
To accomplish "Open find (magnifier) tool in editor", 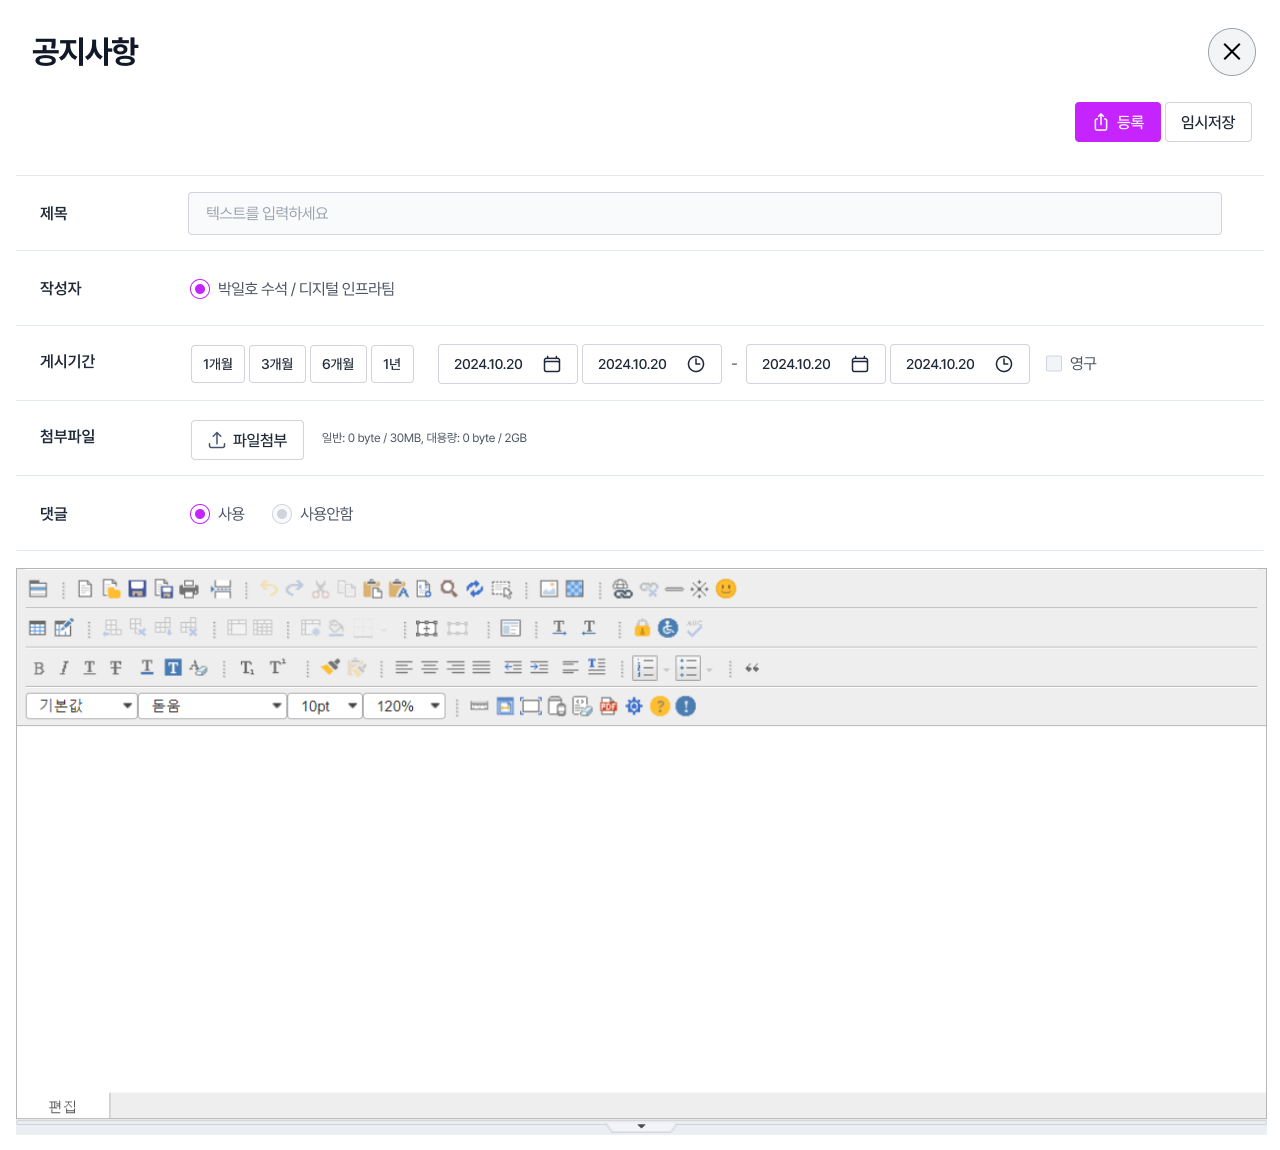I will pos(449,589).
